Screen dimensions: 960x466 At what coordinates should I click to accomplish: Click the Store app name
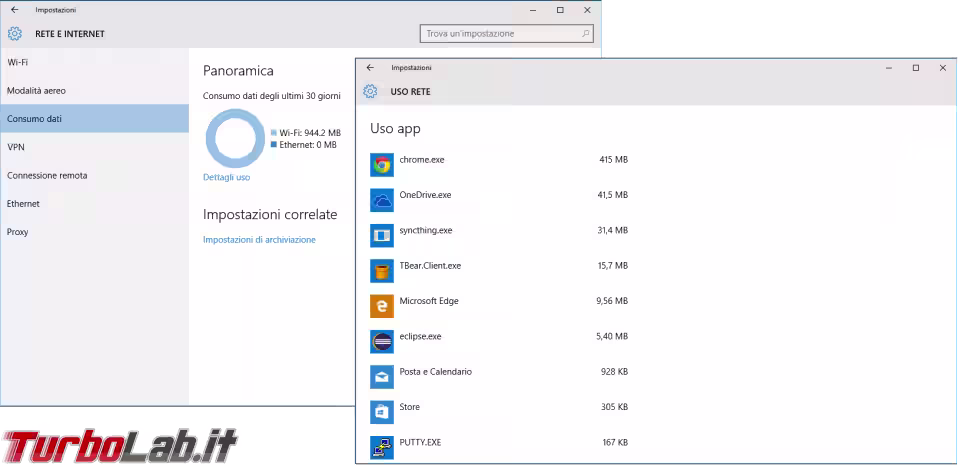click(410, 407)
